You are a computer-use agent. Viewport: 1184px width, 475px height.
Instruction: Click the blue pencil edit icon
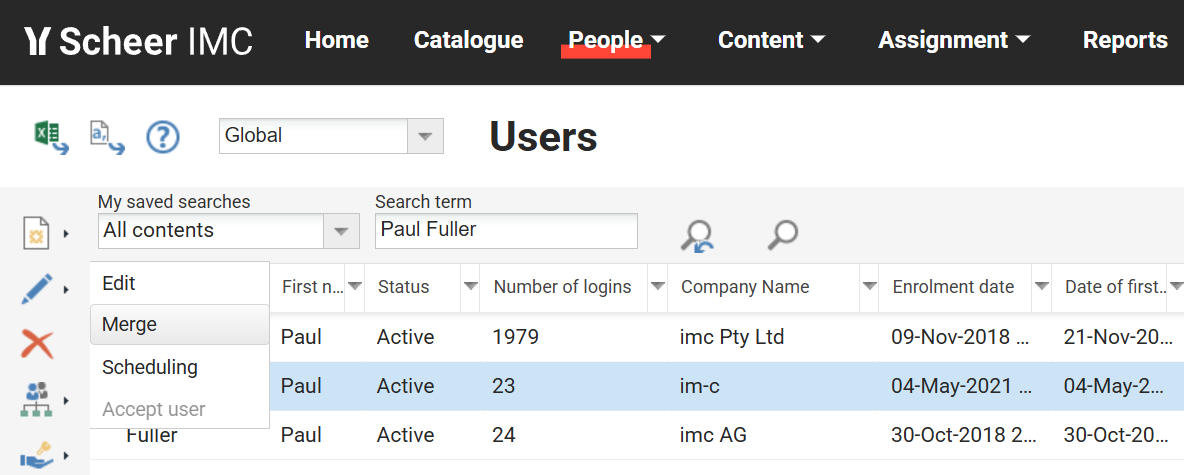pos(37,290)
